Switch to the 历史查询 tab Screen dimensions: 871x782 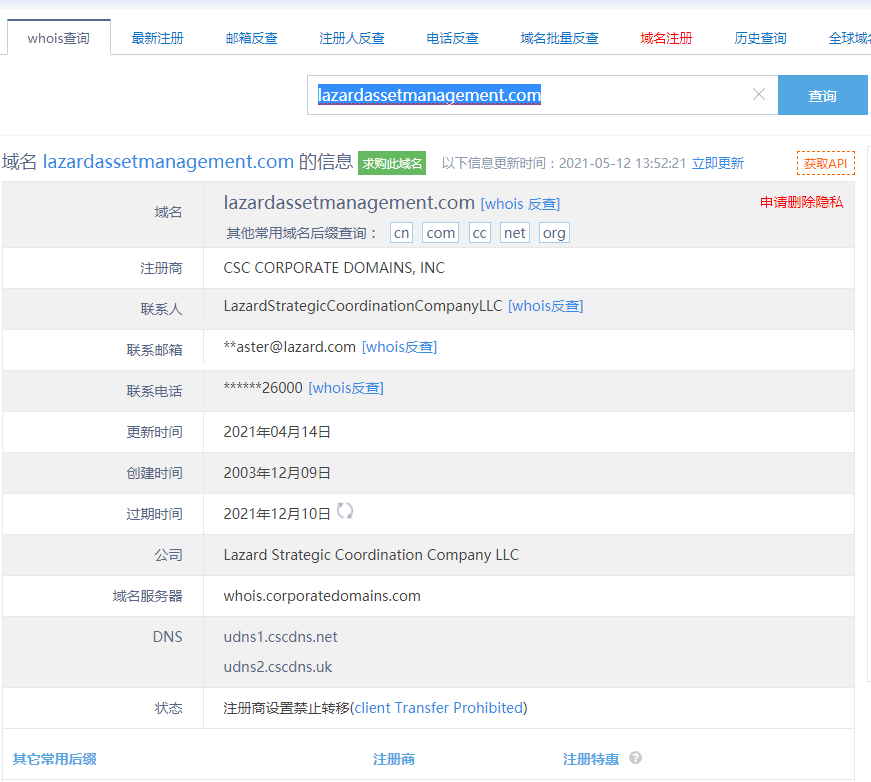click(760, 38)
